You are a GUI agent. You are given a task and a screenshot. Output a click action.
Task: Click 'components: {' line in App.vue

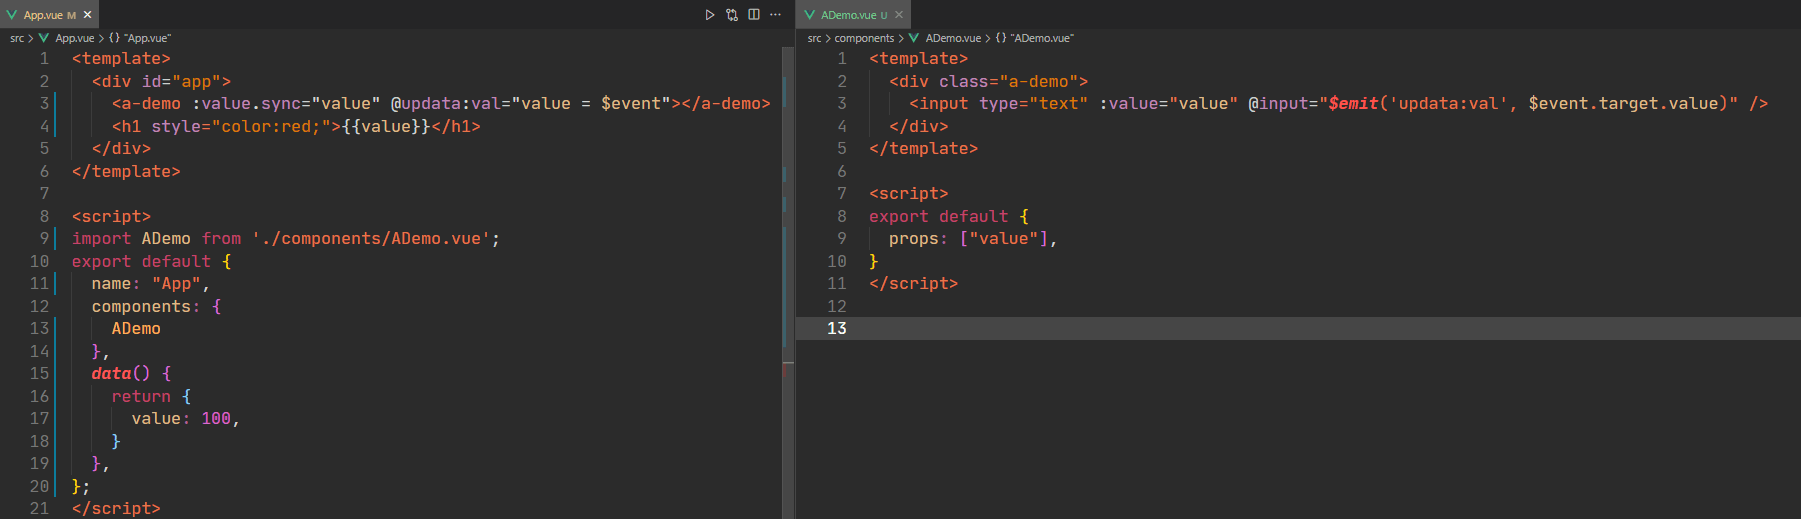pos(157,306)
